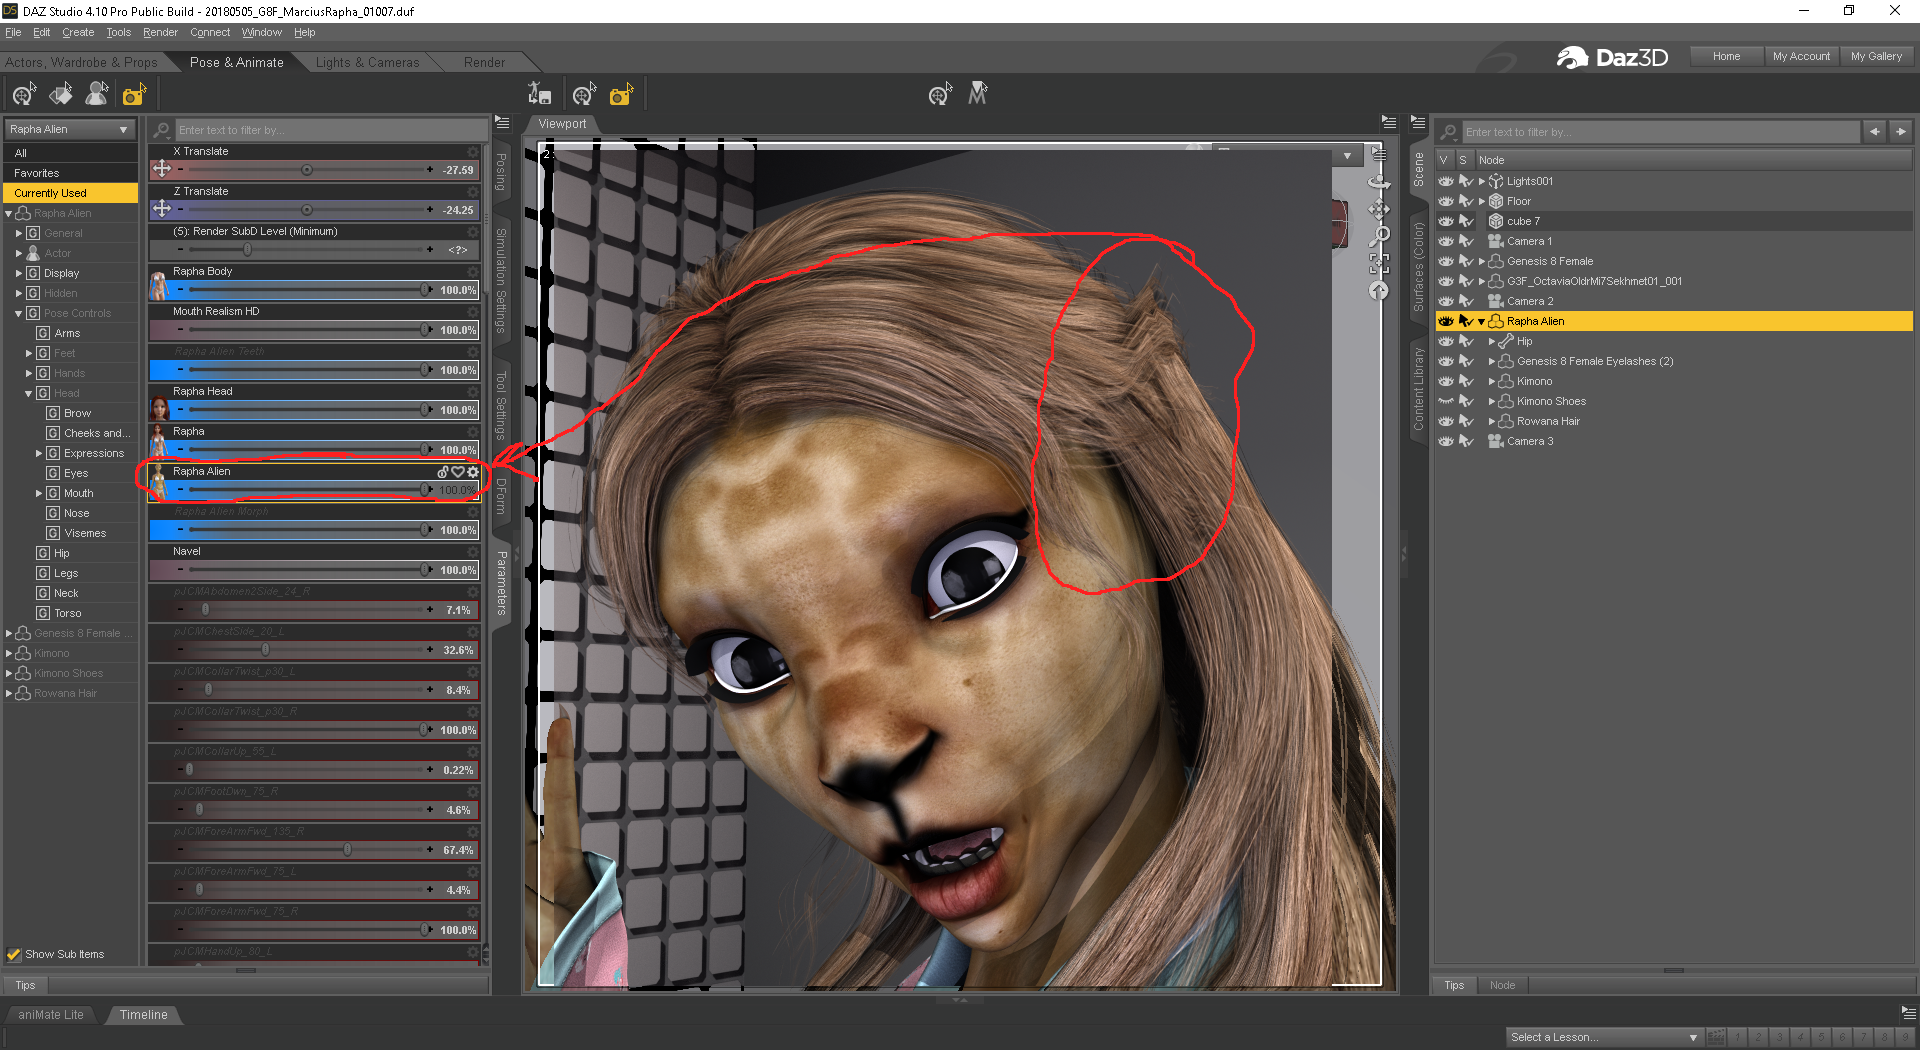Screen dimensions: 1920x1050
Task: Show the hidden Kimono Shoes node
Action: point(1446,401)
